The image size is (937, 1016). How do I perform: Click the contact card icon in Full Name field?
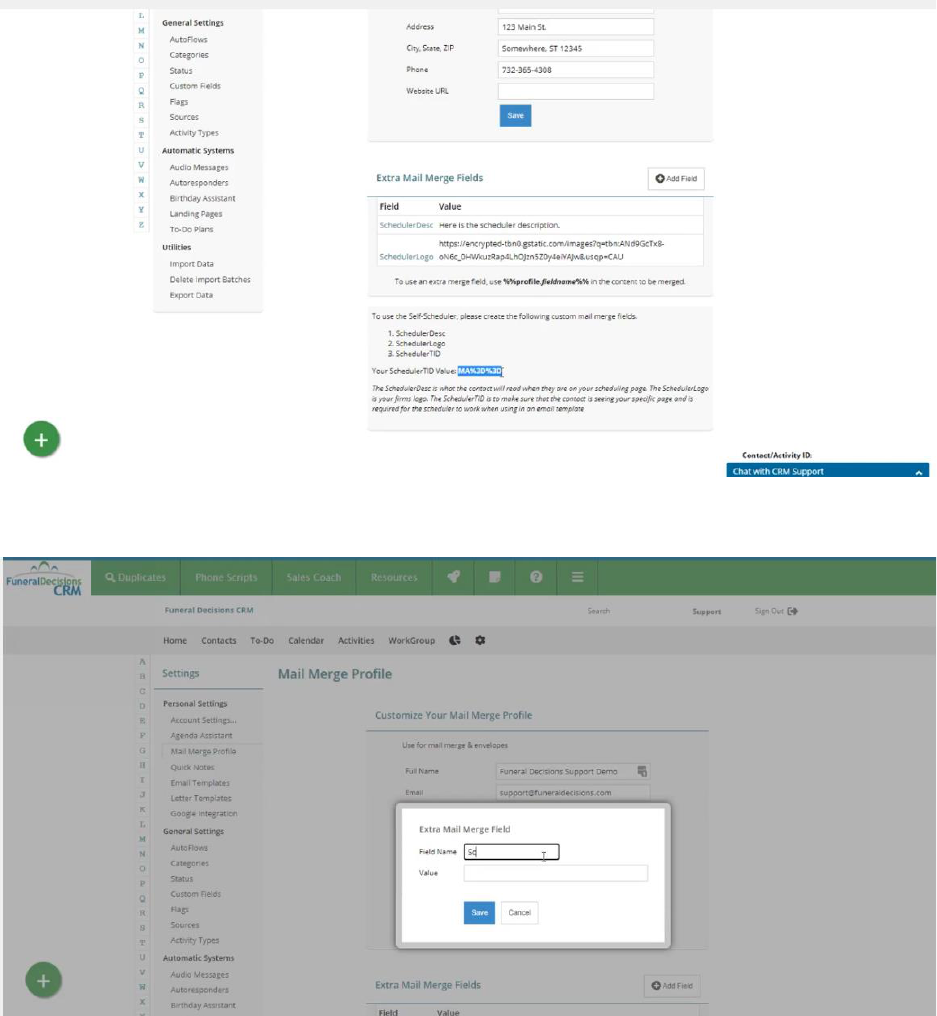click(x=642, y=771)
